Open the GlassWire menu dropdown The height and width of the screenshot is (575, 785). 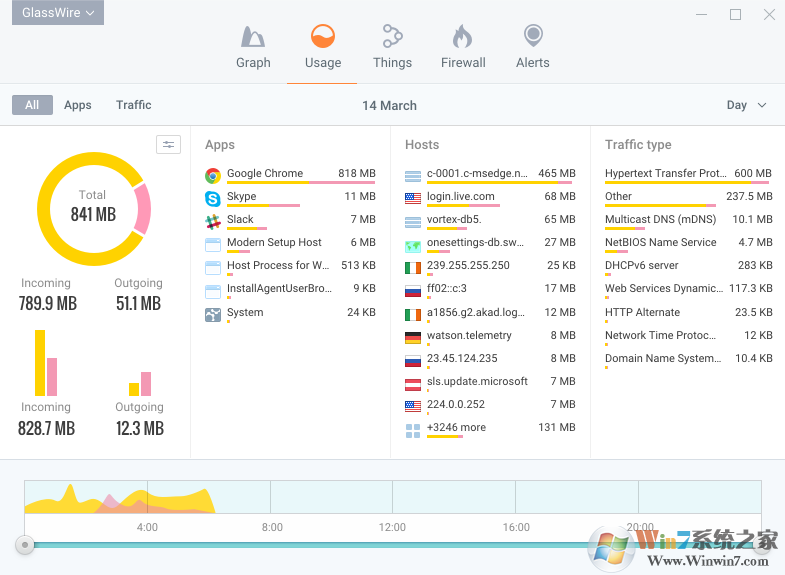coord(58,13)
